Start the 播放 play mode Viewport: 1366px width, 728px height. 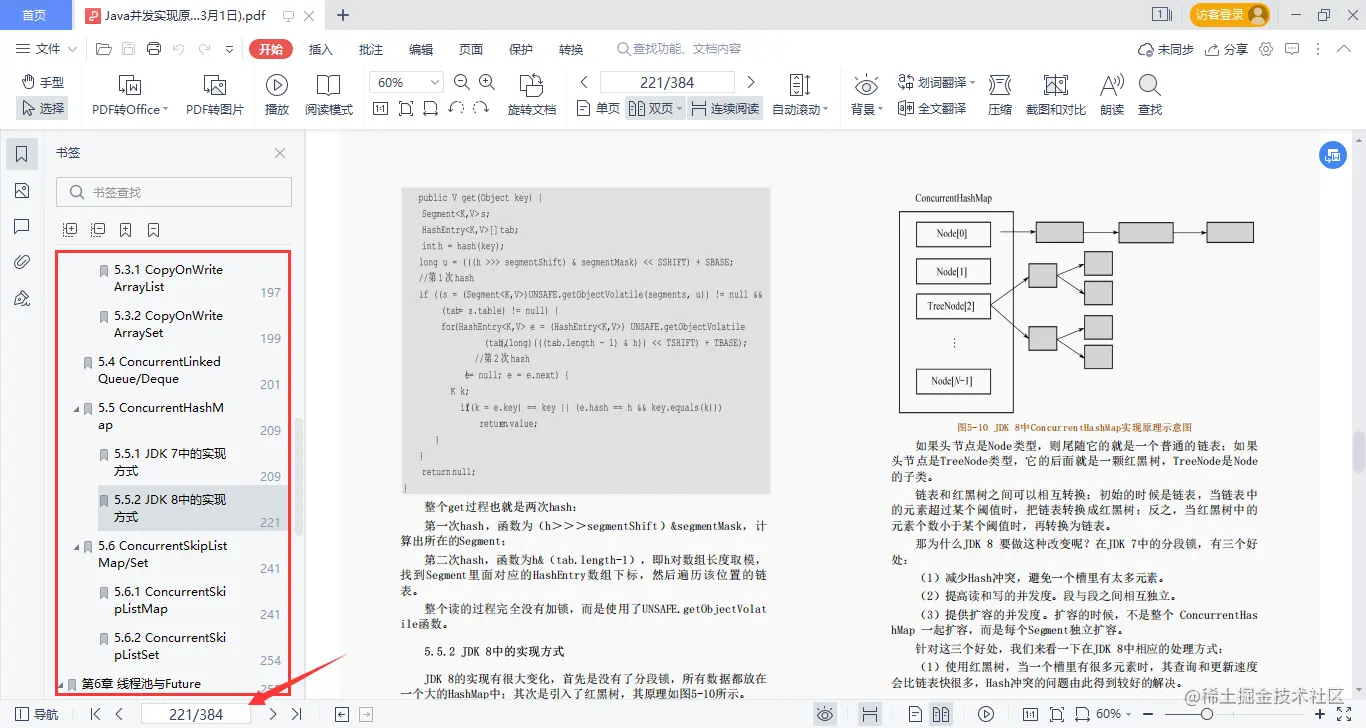click(x=276, y=96)
